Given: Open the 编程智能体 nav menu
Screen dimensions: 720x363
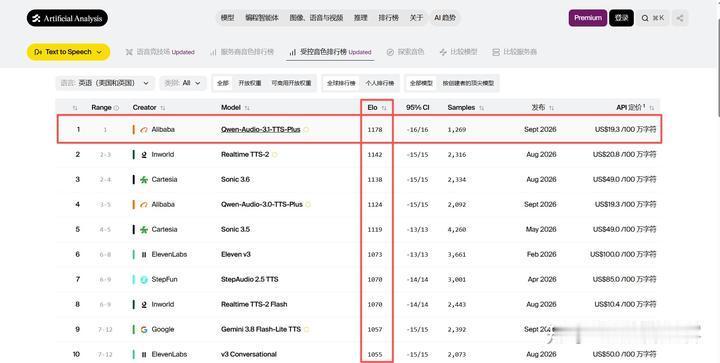Looking at the screenshot, I should point(262,18).
